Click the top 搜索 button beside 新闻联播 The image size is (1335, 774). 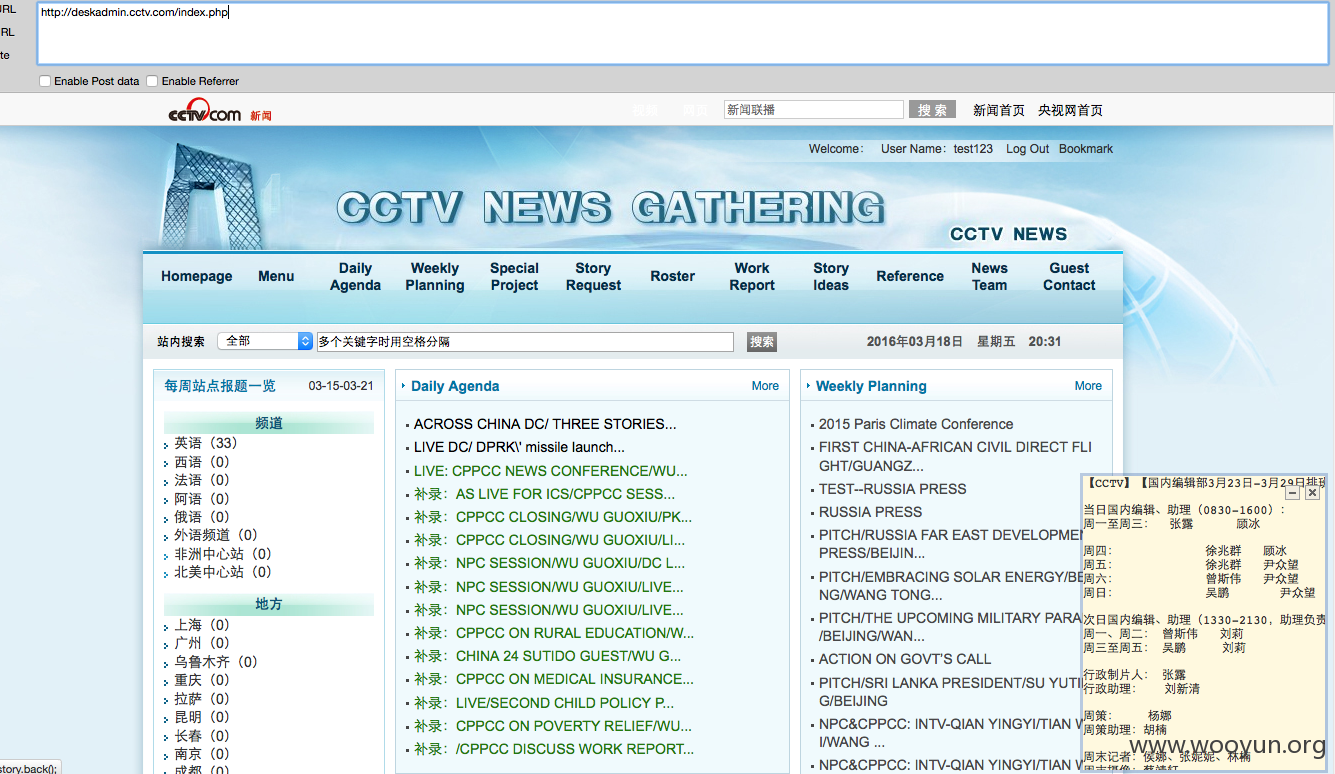tap(932, 110)
